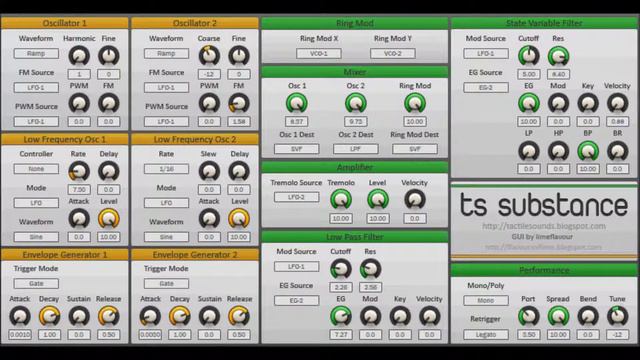Click Mixer Osc 2 level knob
Screen dimensions: 640x360
(x=356, y=104)
